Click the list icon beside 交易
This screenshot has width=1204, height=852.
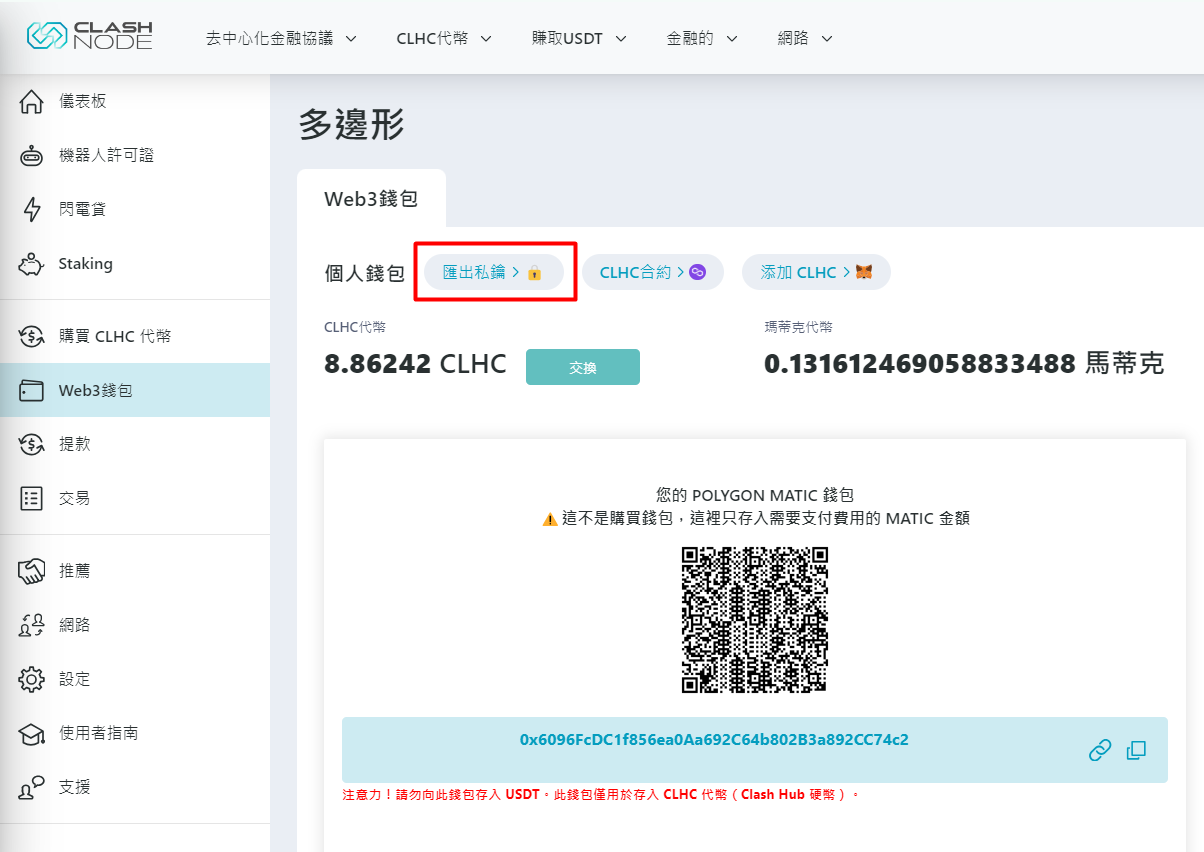[x=32, y=498]
